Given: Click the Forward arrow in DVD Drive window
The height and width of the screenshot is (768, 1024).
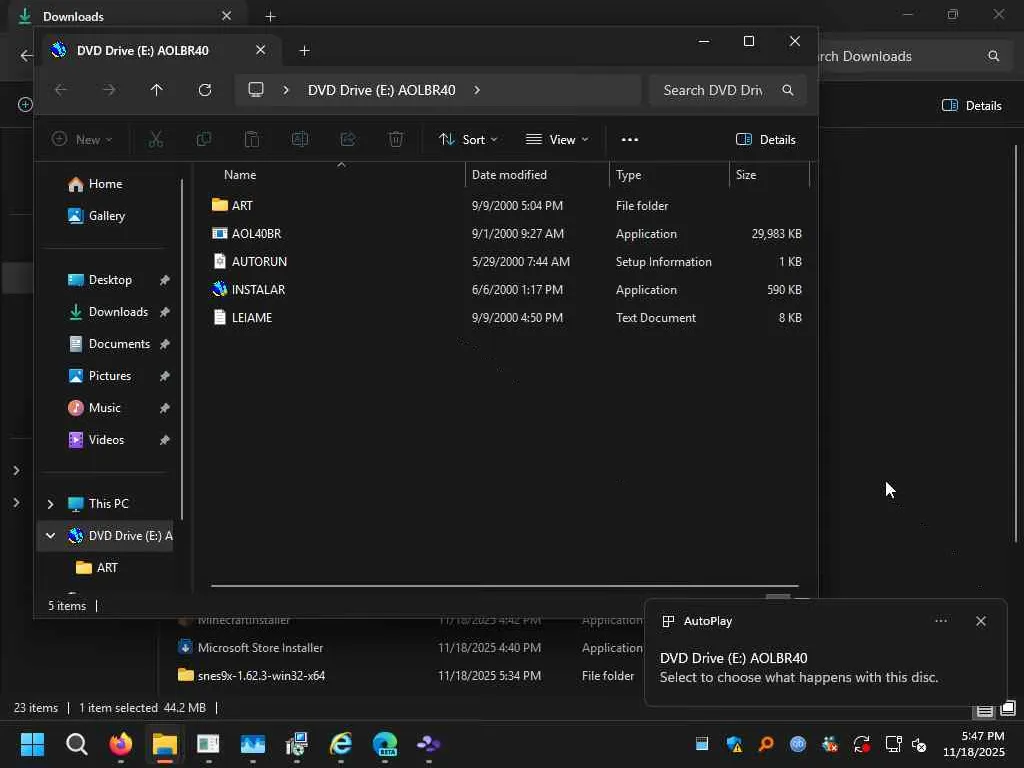Looking at the screenshot, I should [x=109, y=90].
